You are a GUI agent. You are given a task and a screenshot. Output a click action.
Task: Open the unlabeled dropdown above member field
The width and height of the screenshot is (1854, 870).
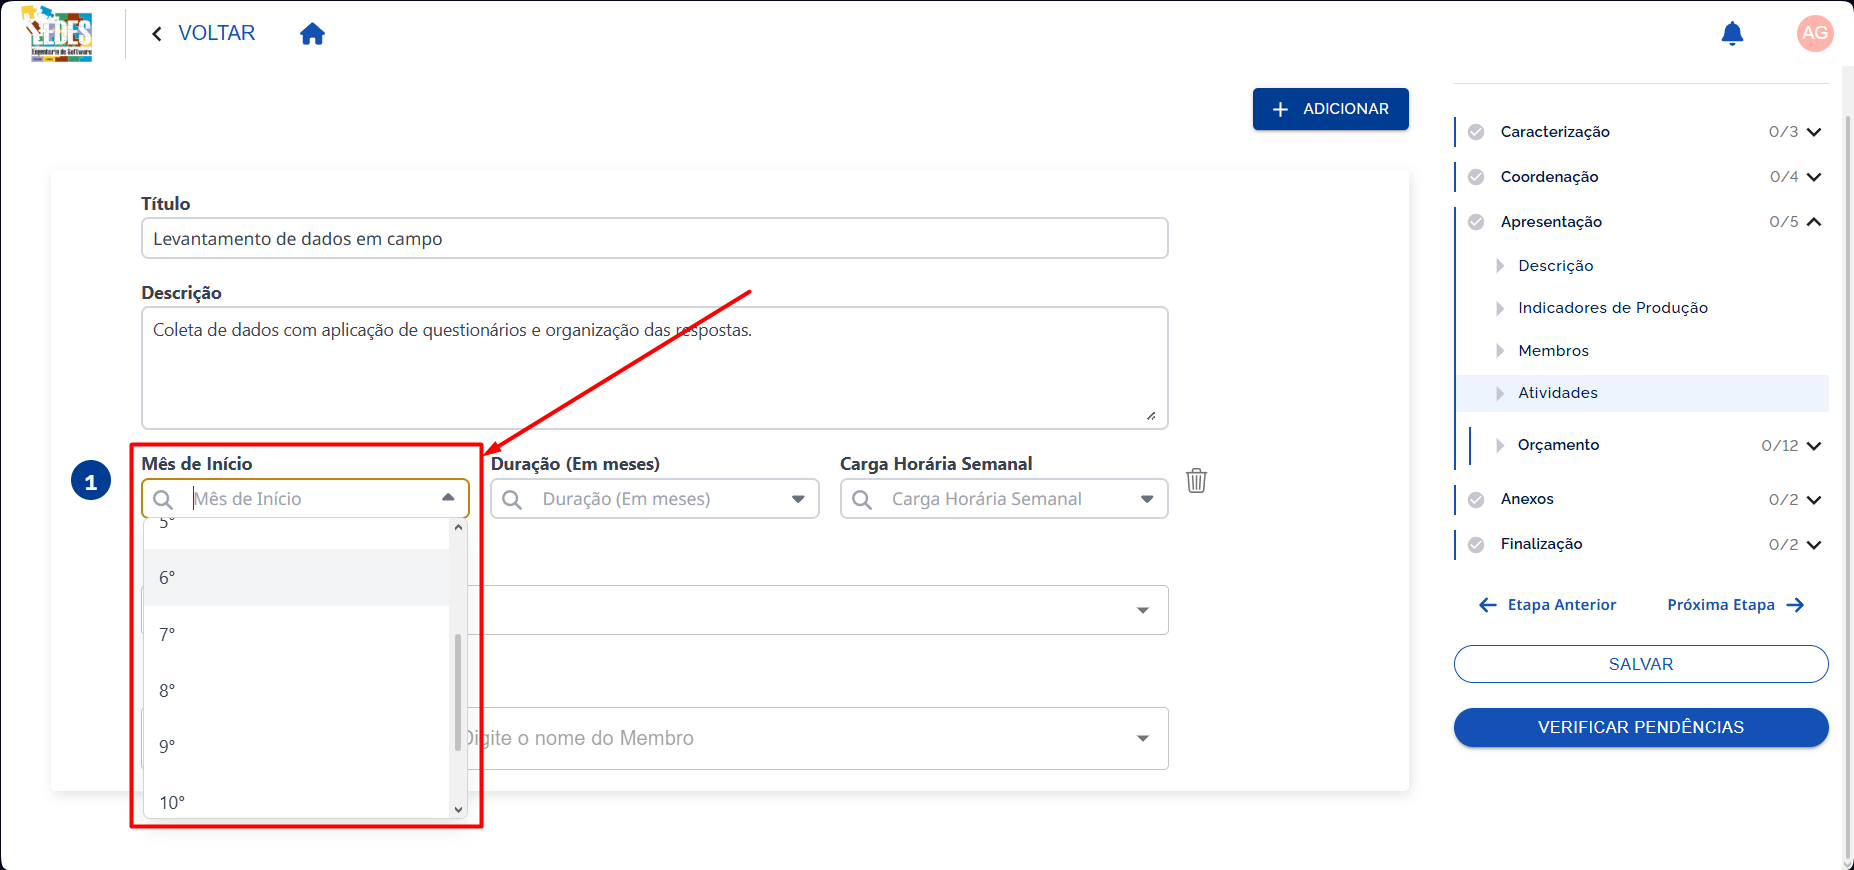tap(1142, 611)
